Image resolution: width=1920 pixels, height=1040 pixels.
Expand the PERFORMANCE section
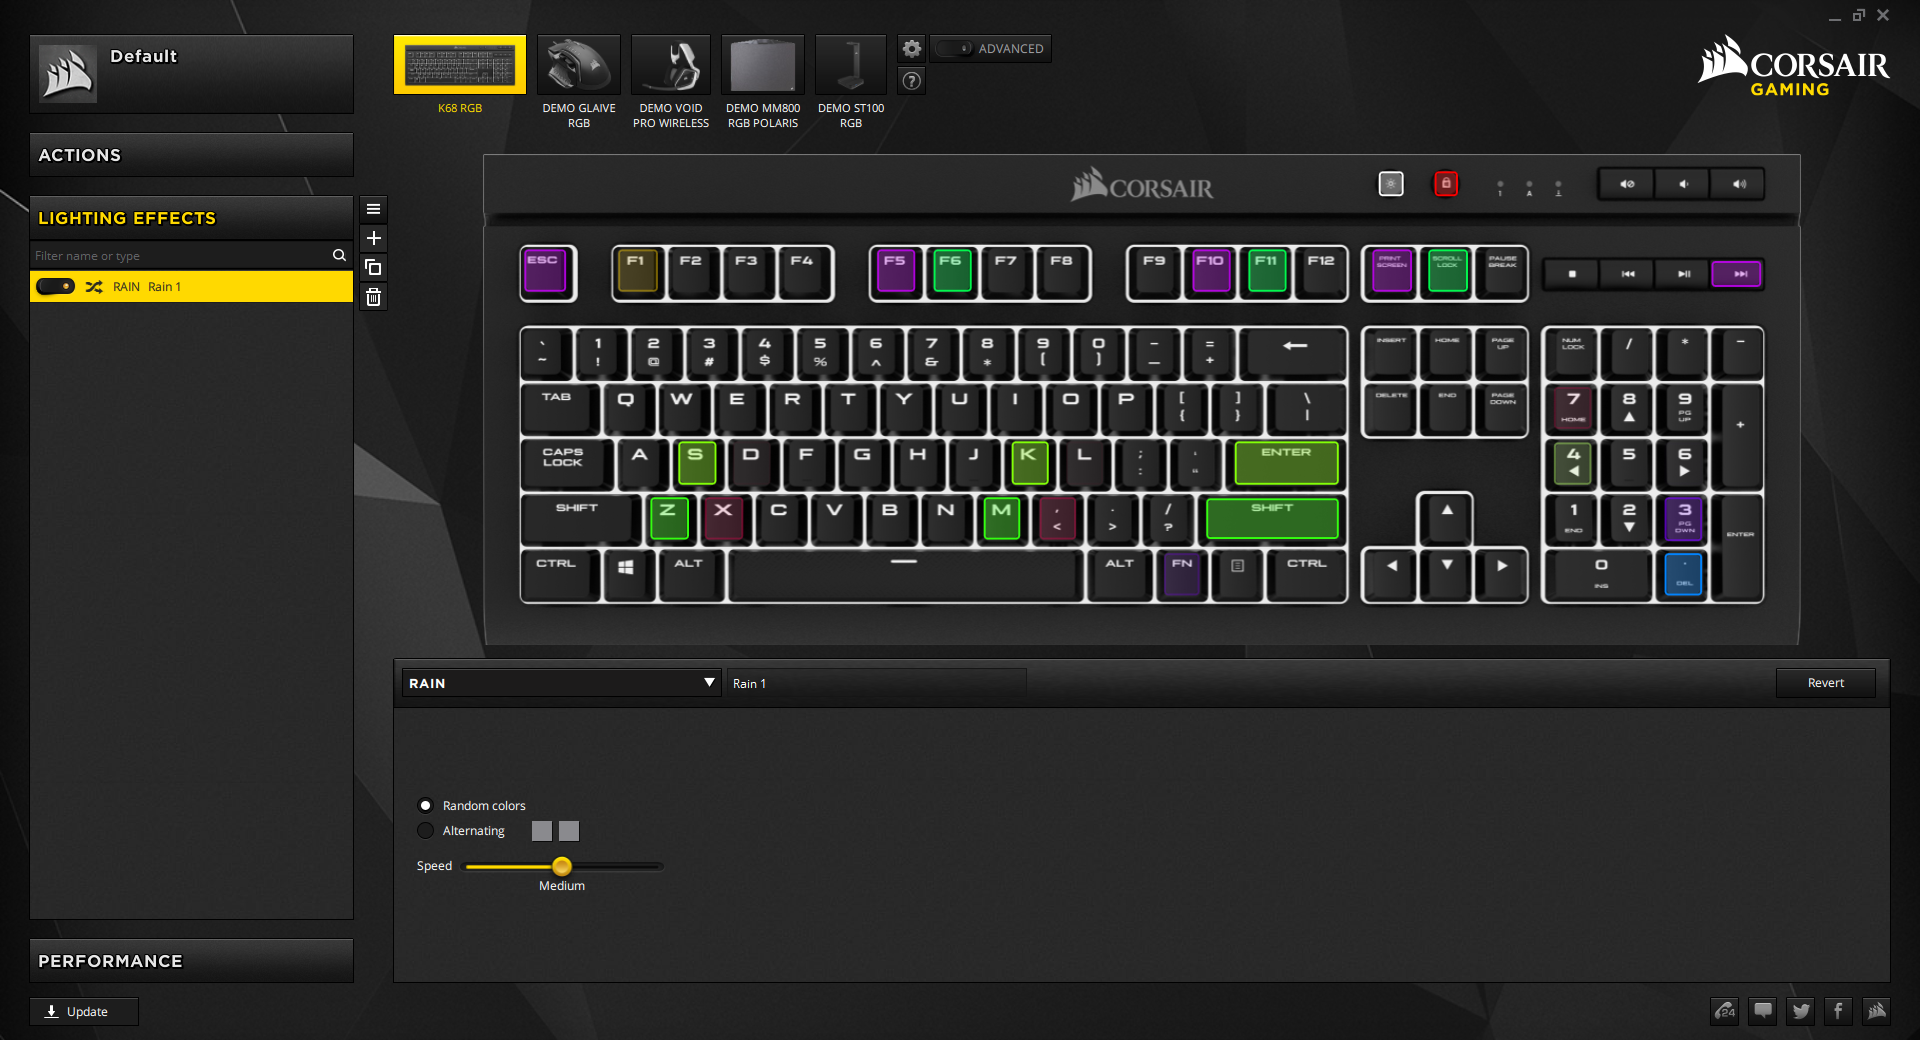pyautogui.click(x=191, y=961)
